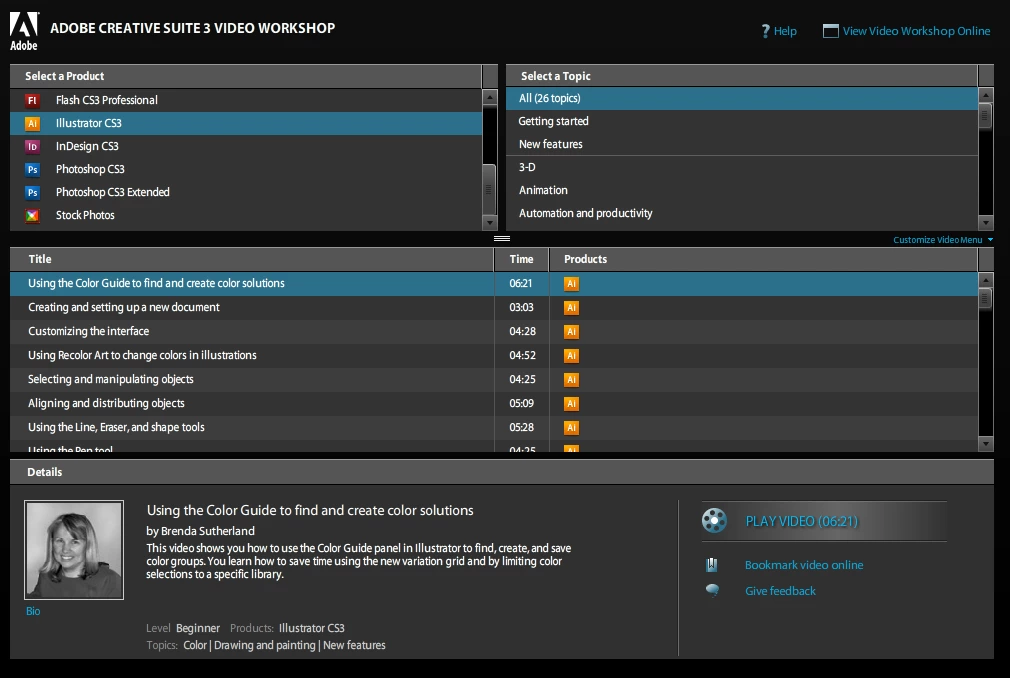This screenshot has width=1010, height=678.
Task: Click the 03:03 time cell
Action: [x=521, y=308]
